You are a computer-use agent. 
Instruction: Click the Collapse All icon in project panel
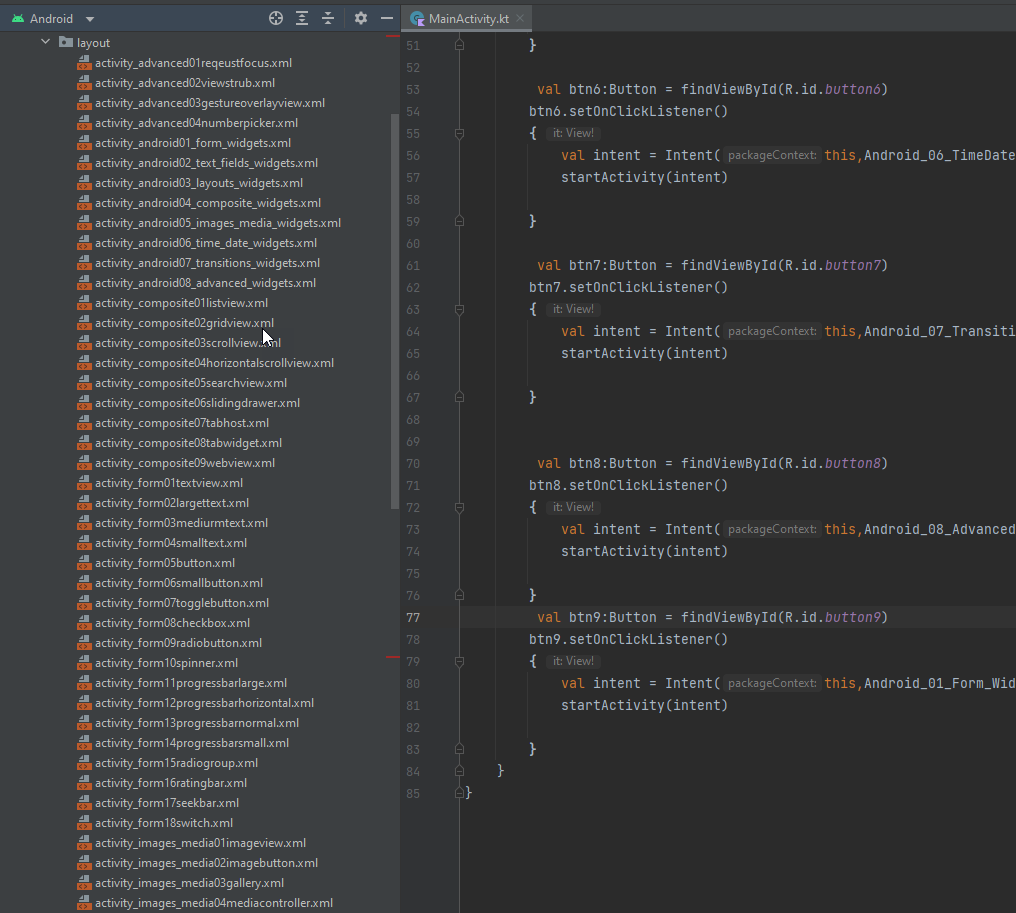[x=328, y=18]
